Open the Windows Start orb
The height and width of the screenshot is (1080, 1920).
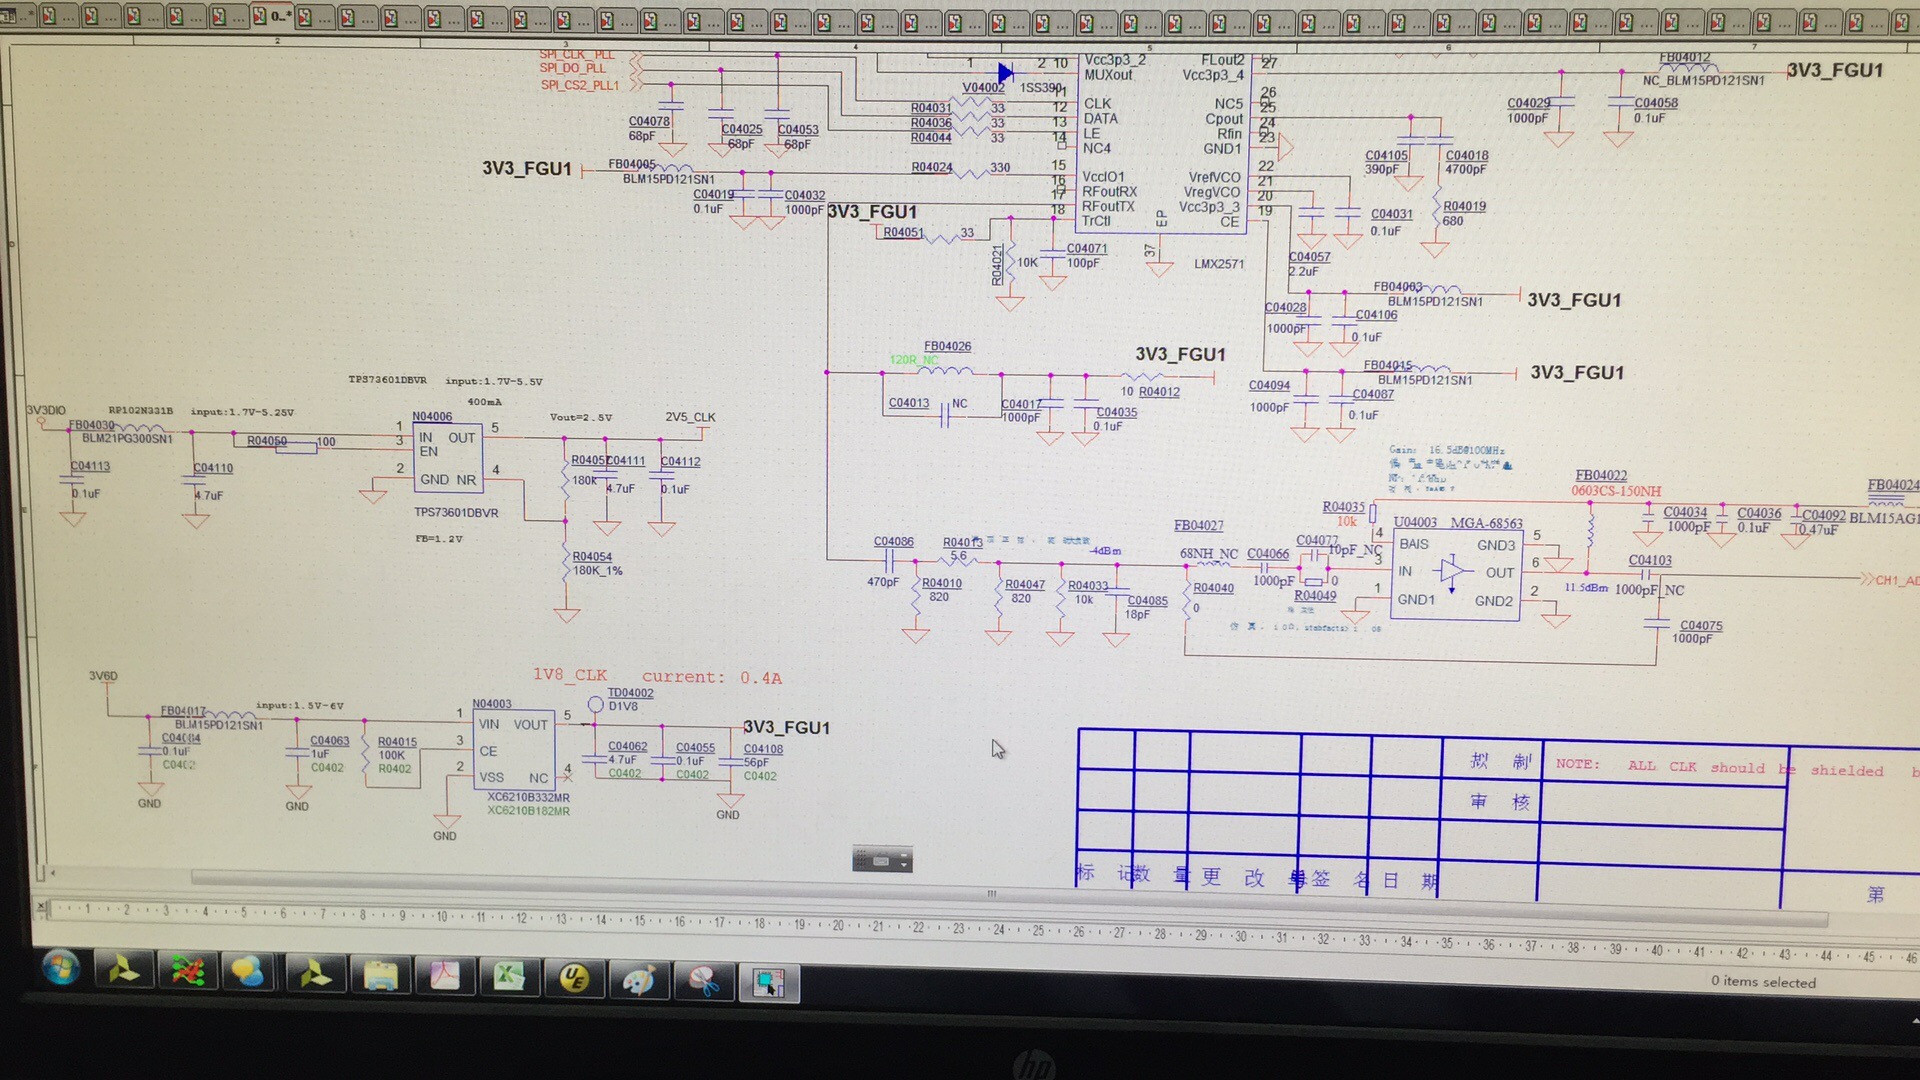pyautogui.click(x=61, y=967)
